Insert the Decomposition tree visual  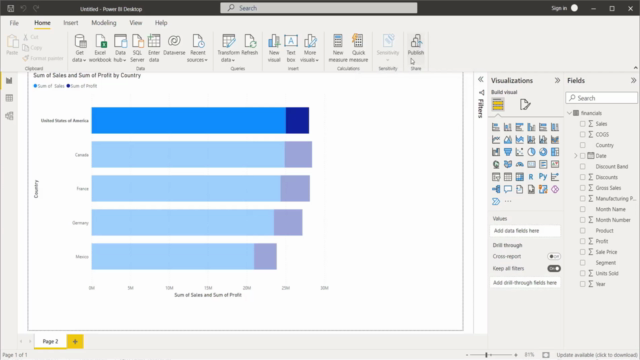(x=496, y=189)
